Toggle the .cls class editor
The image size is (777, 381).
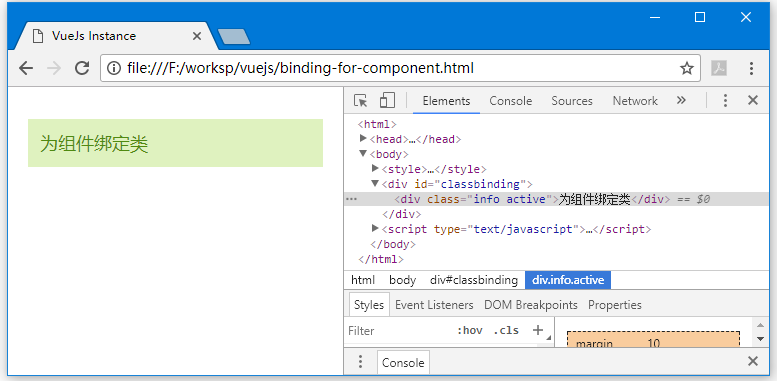(506, 330)
